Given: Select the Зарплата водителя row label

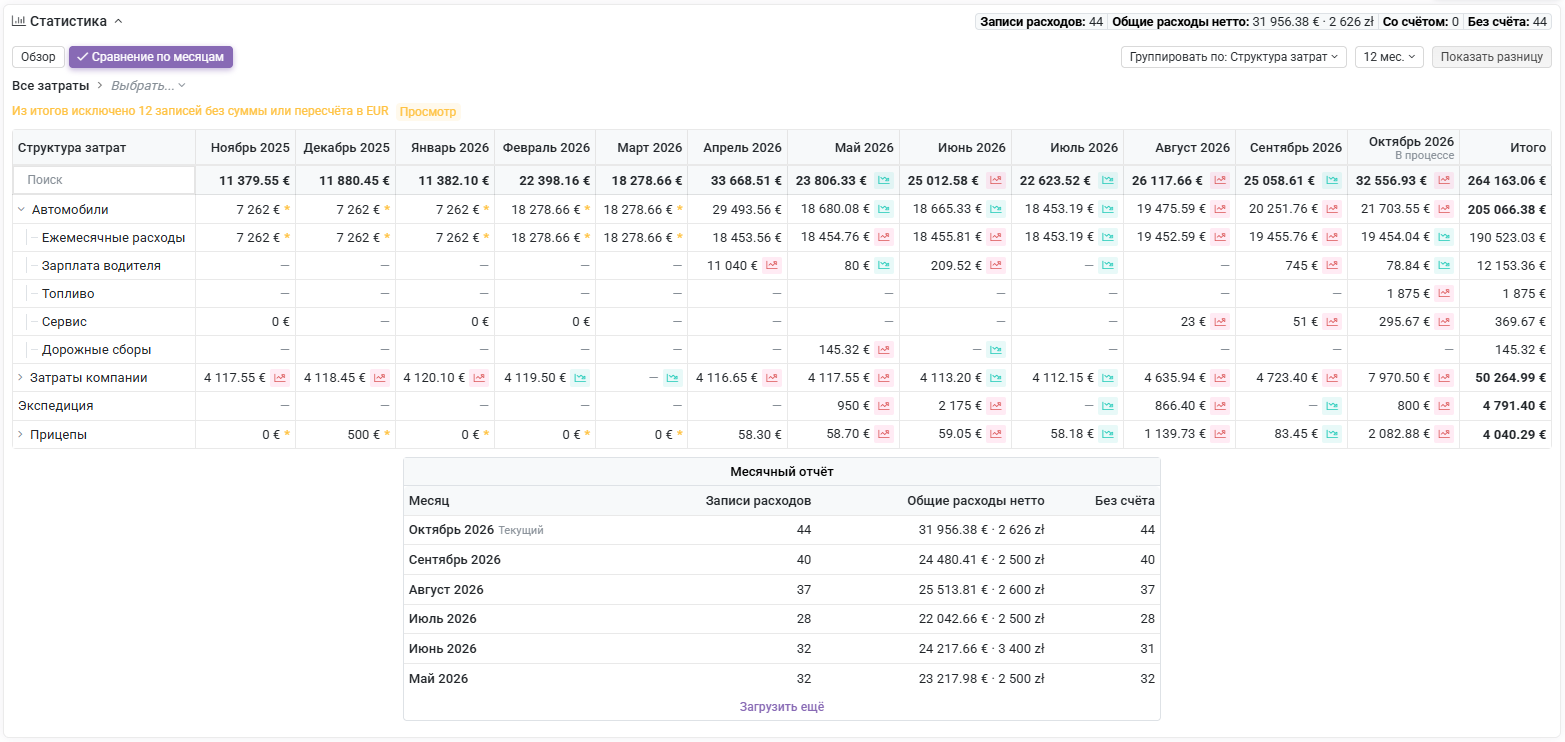Looking at the screenshot, I should pos(101,265).
